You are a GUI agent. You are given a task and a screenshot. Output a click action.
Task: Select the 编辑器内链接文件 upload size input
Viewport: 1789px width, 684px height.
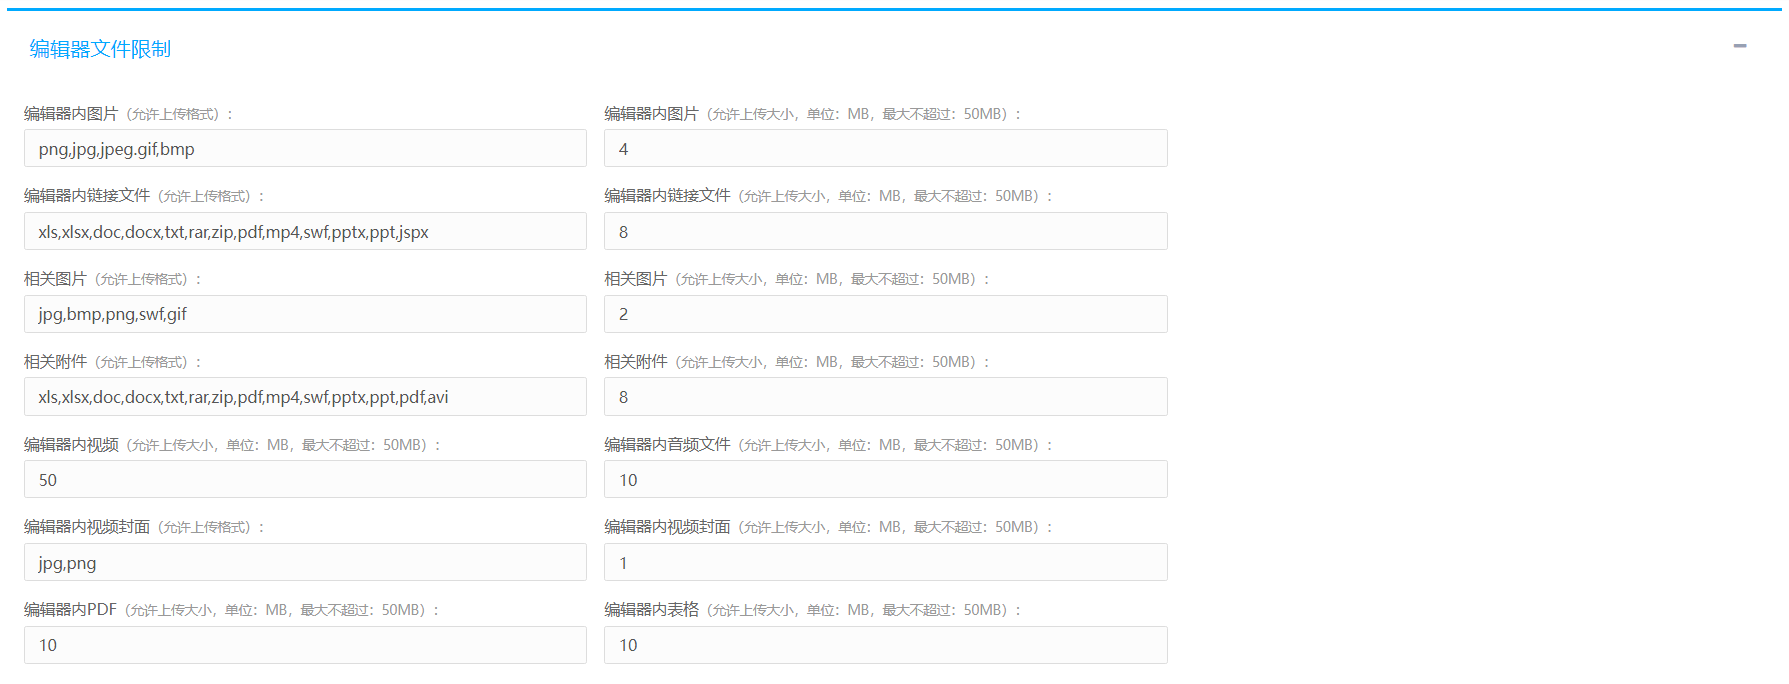point(885,232)
